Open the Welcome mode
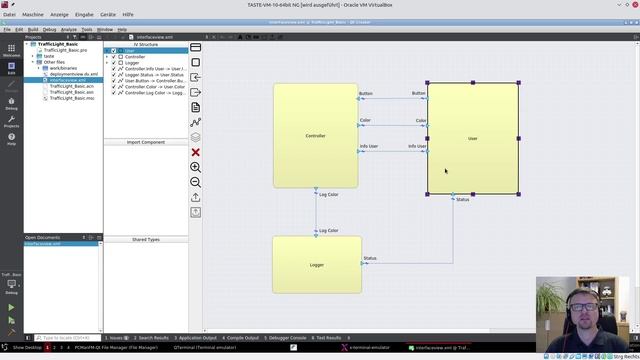Image resolution: width=640 pixels, height=360 pixels. (11, 51)
